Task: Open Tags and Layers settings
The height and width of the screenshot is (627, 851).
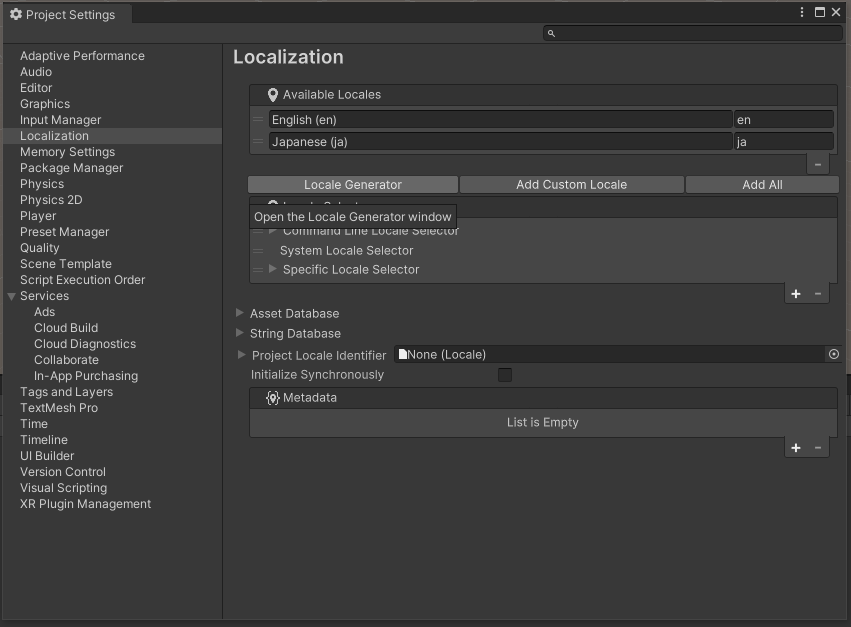Action: point(66,392)
